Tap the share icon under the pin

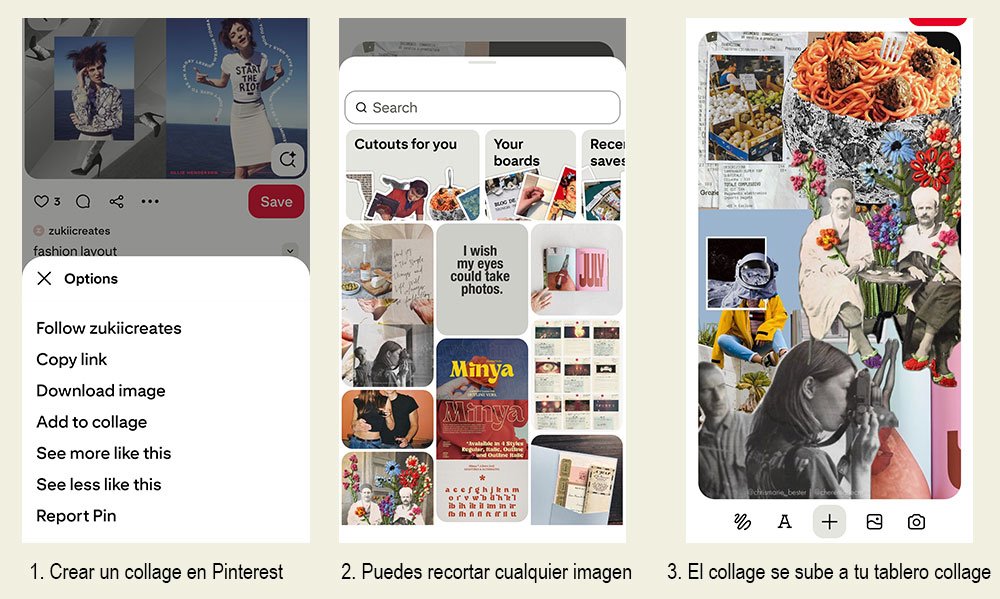point(116,202)
